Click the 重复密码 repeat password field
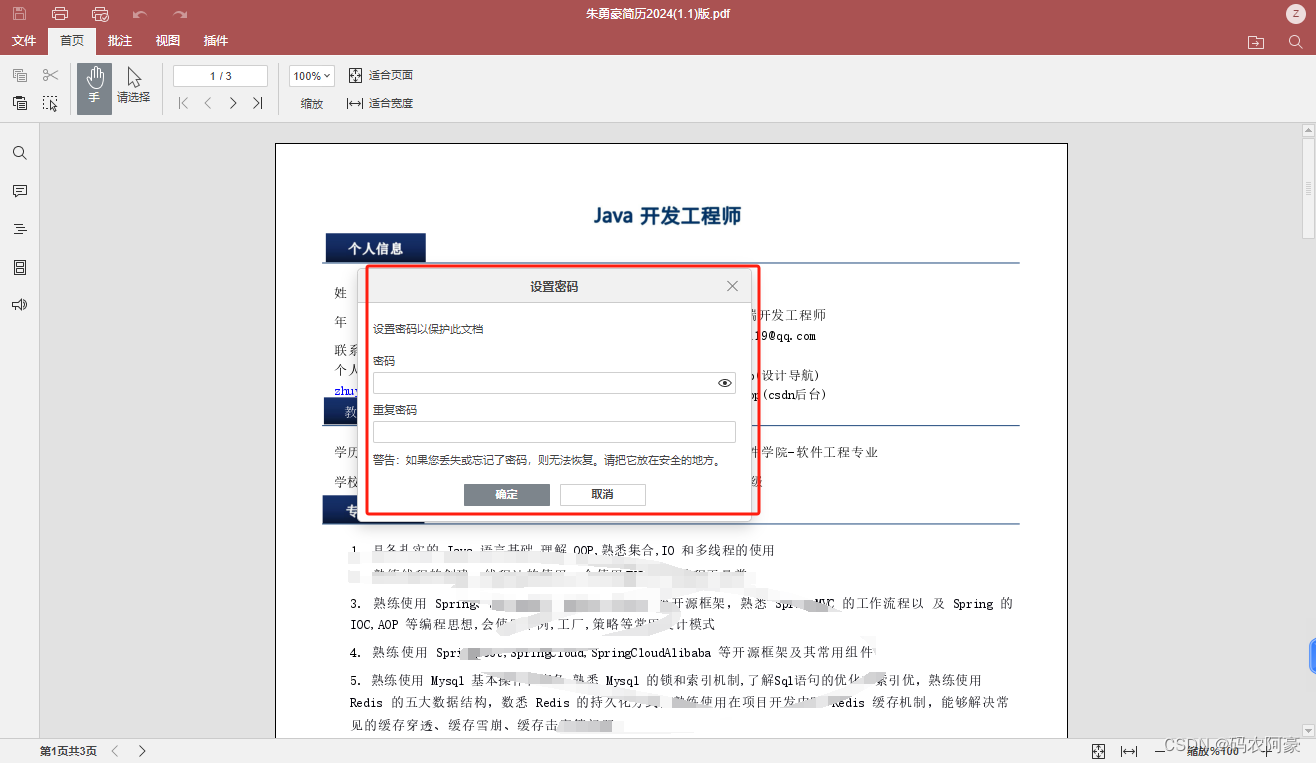This screenshot has height=763, width=1316. coord(554,432)
